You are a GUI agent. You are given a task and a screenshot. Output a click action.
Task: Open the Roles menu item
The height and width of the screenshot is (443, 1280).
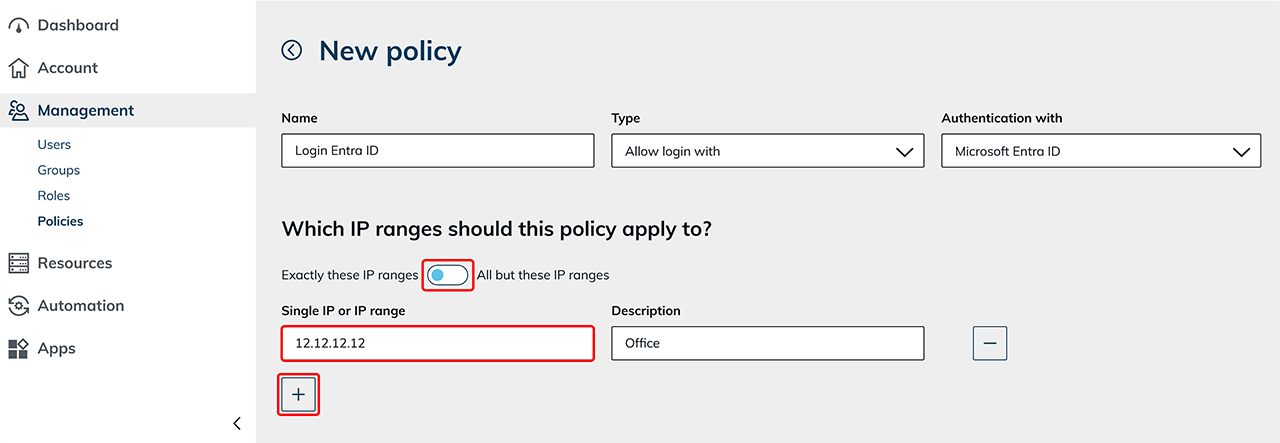(x=54, y=196)
